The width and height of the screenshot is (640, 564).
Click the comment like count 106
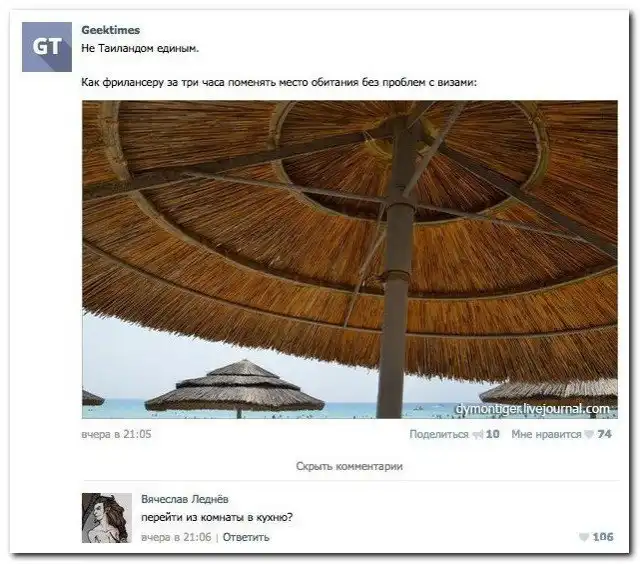pos(602,537)
